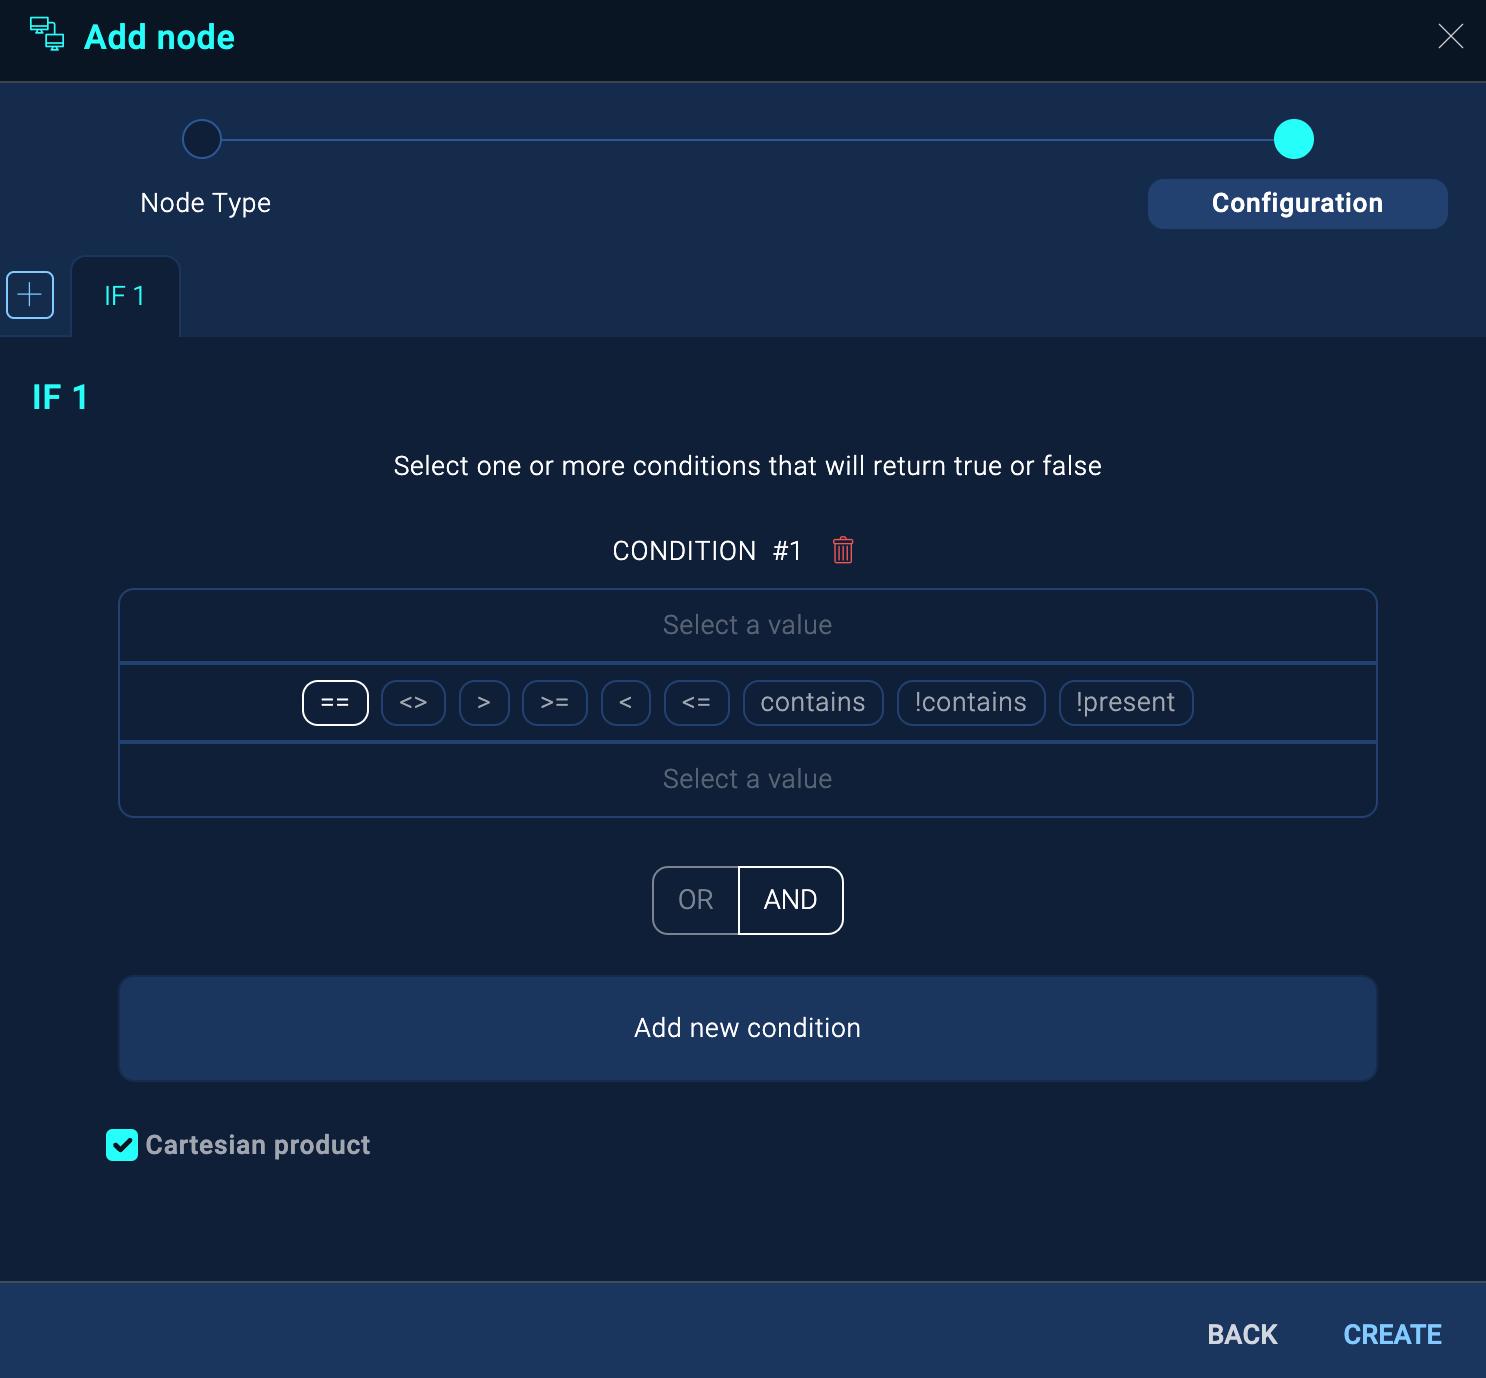Switch to the IF 1 tab
This screenshot has height=1378, width=1486.
click(x=124, y=295)
